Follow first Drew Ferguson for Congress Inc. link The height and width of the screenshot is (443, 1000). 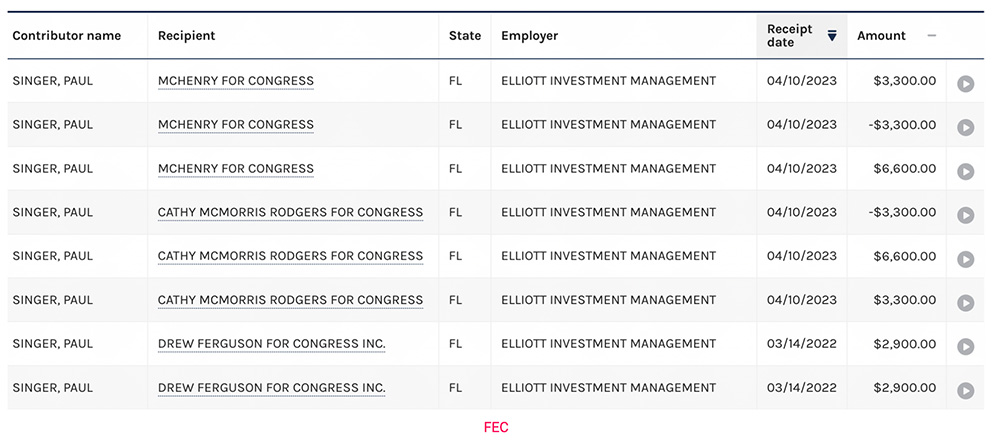coord(271,344)
